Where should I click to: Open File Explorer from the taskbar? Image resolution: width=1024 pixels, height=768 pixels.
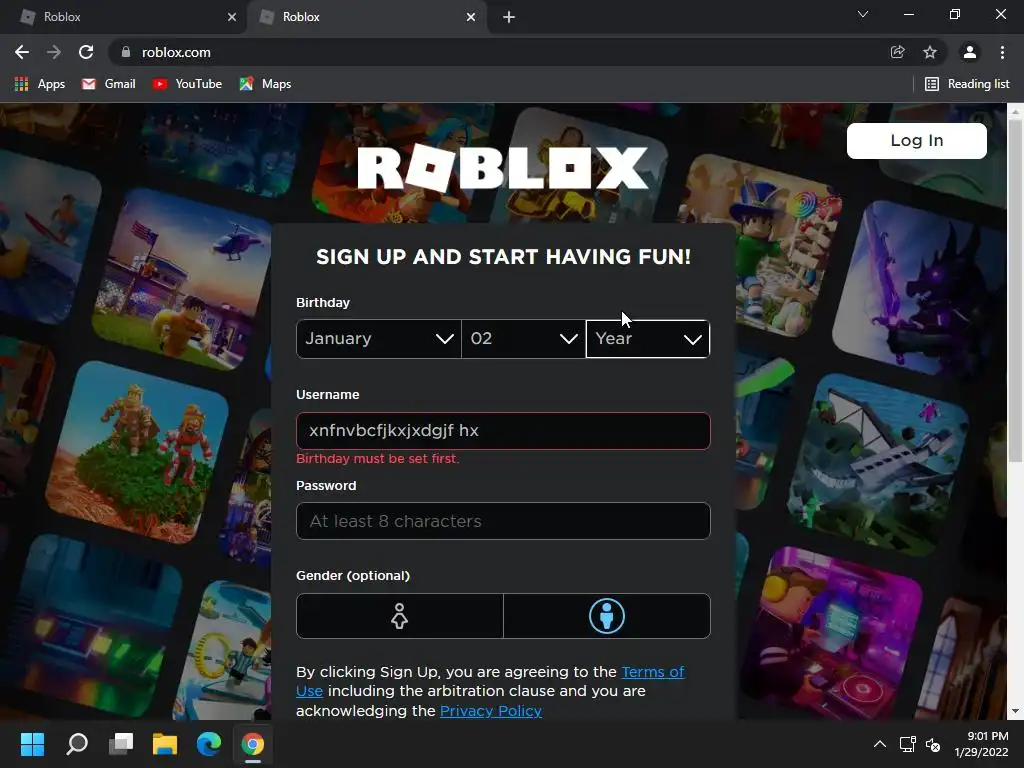click(165, 744)
